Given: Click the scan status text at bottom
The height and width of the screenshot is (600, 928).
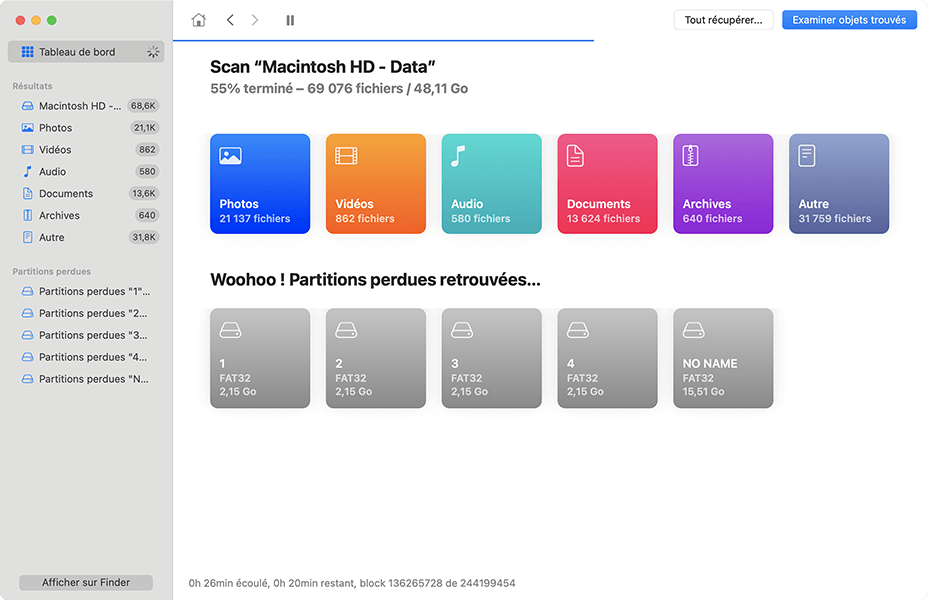Looking at the screenshot, I should point(352,583).
